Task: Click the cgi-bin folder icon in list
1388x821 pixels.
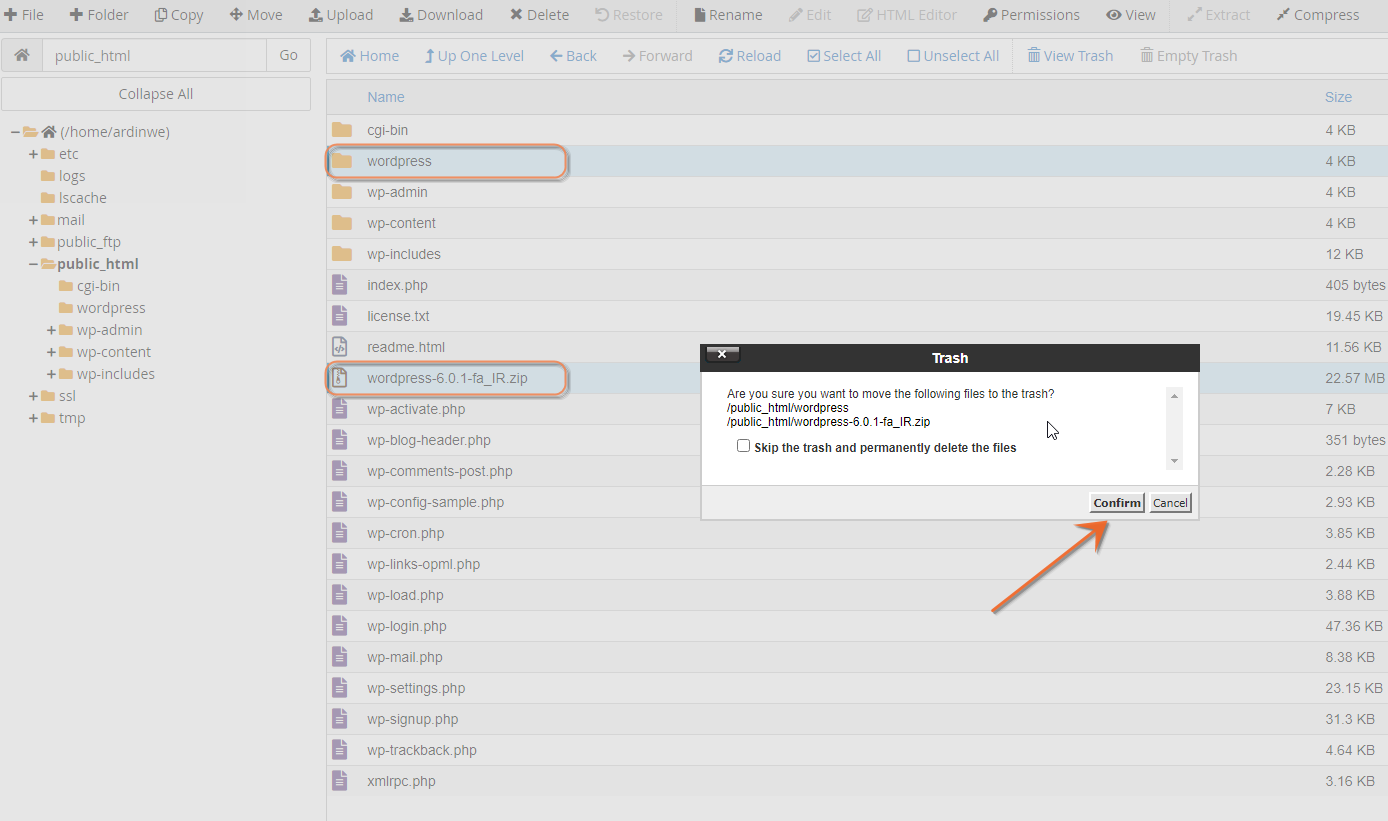Action: click(x=342, y=130)
